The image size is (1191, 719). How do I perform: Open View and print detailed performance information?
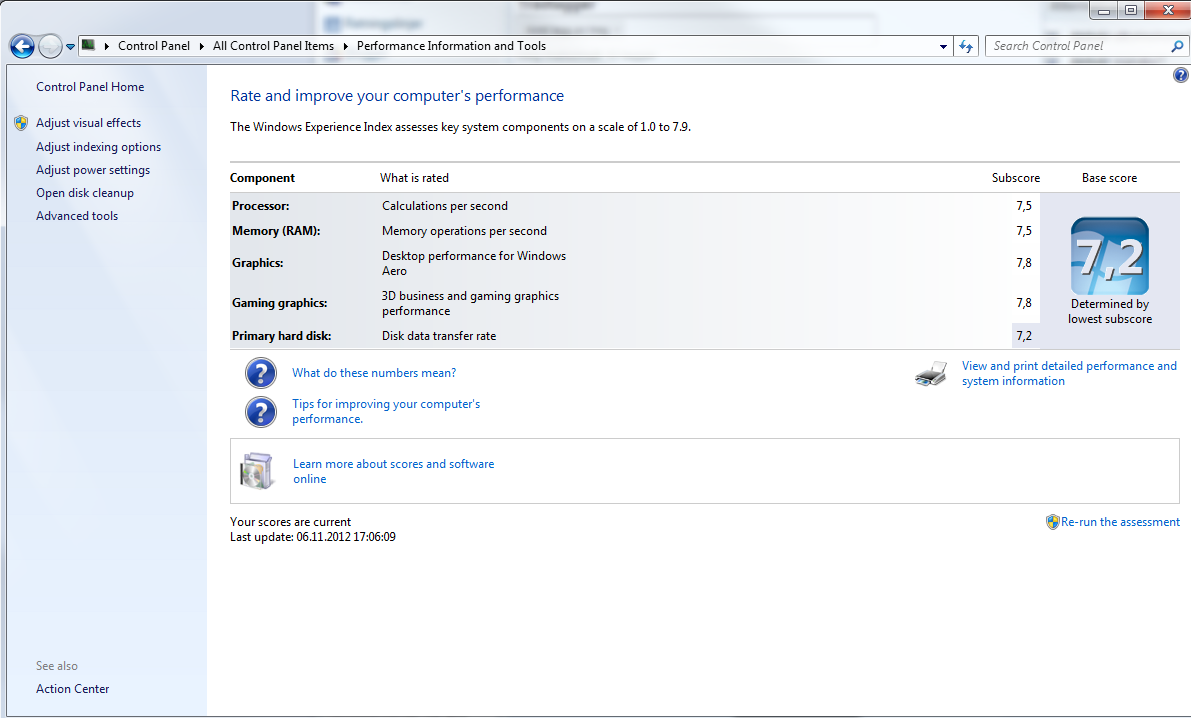(x=1069, y=374)
